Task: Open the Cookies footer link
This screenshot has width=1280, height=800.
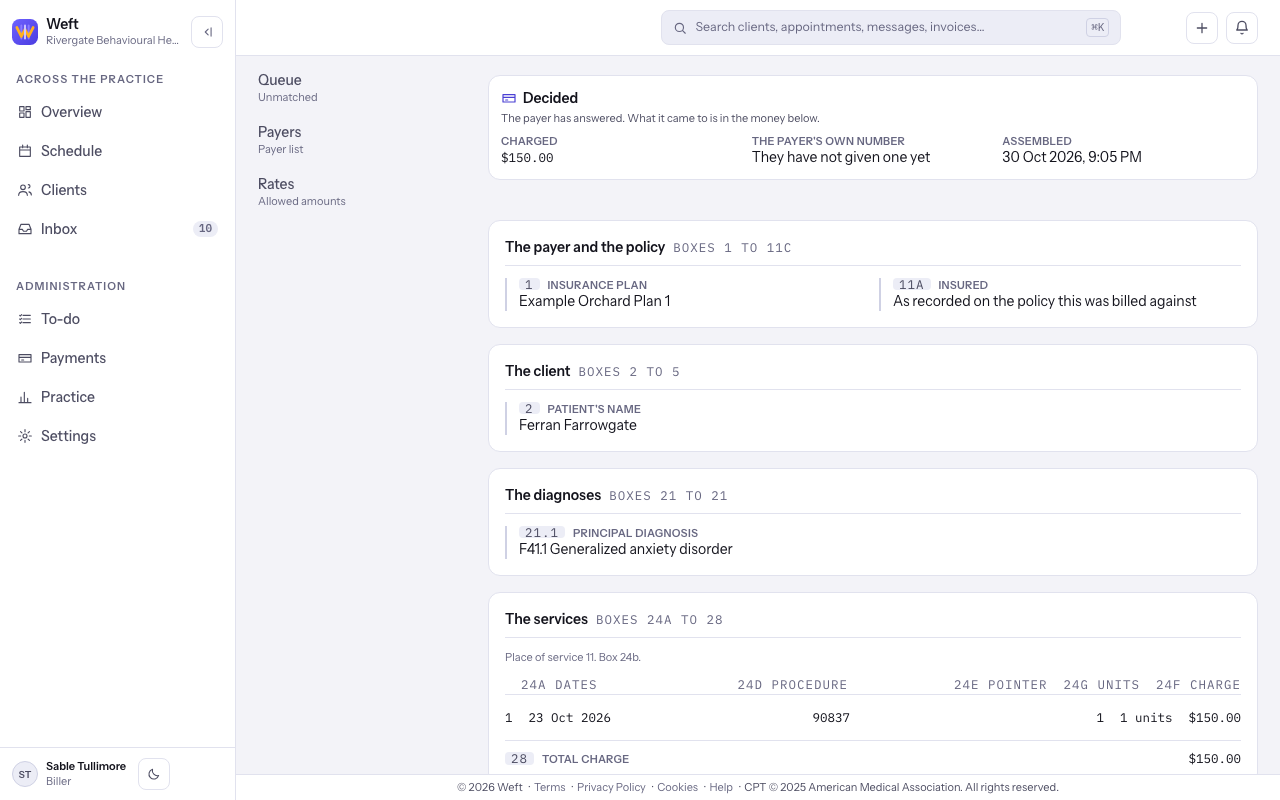Action: [677, 787]
